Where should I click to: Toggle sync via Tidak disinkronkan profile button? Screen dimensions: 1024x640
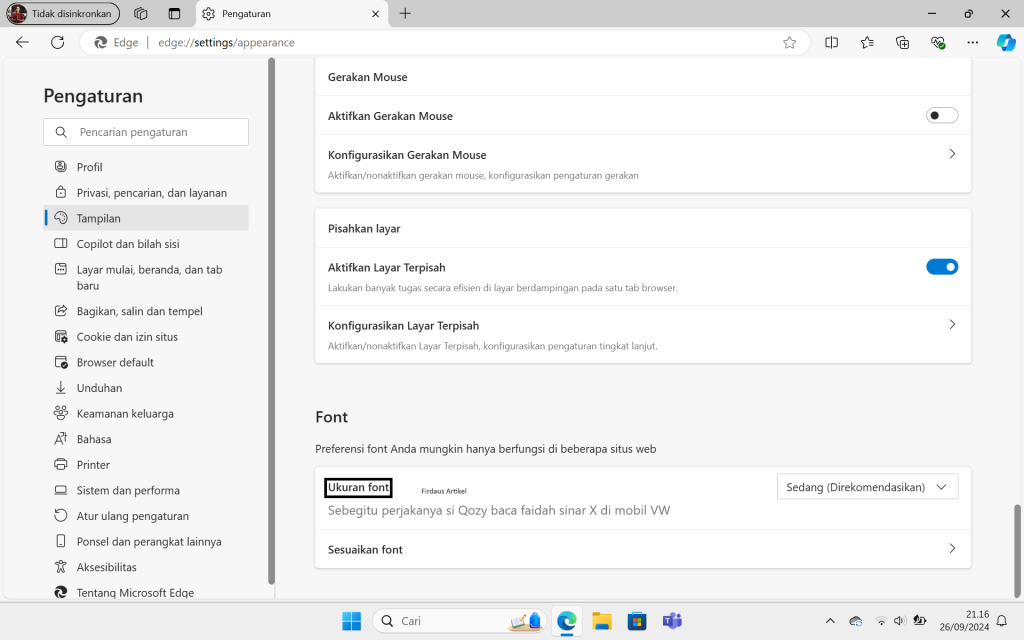62,13
